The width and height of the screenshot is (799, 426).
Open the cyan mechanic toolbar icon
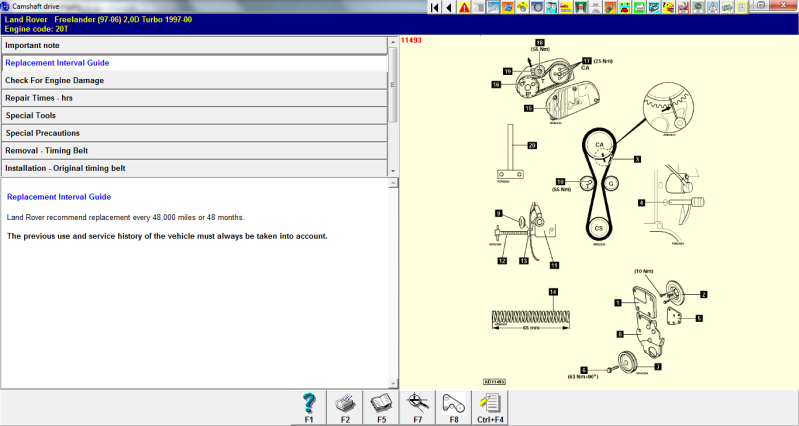pos(551,7)
